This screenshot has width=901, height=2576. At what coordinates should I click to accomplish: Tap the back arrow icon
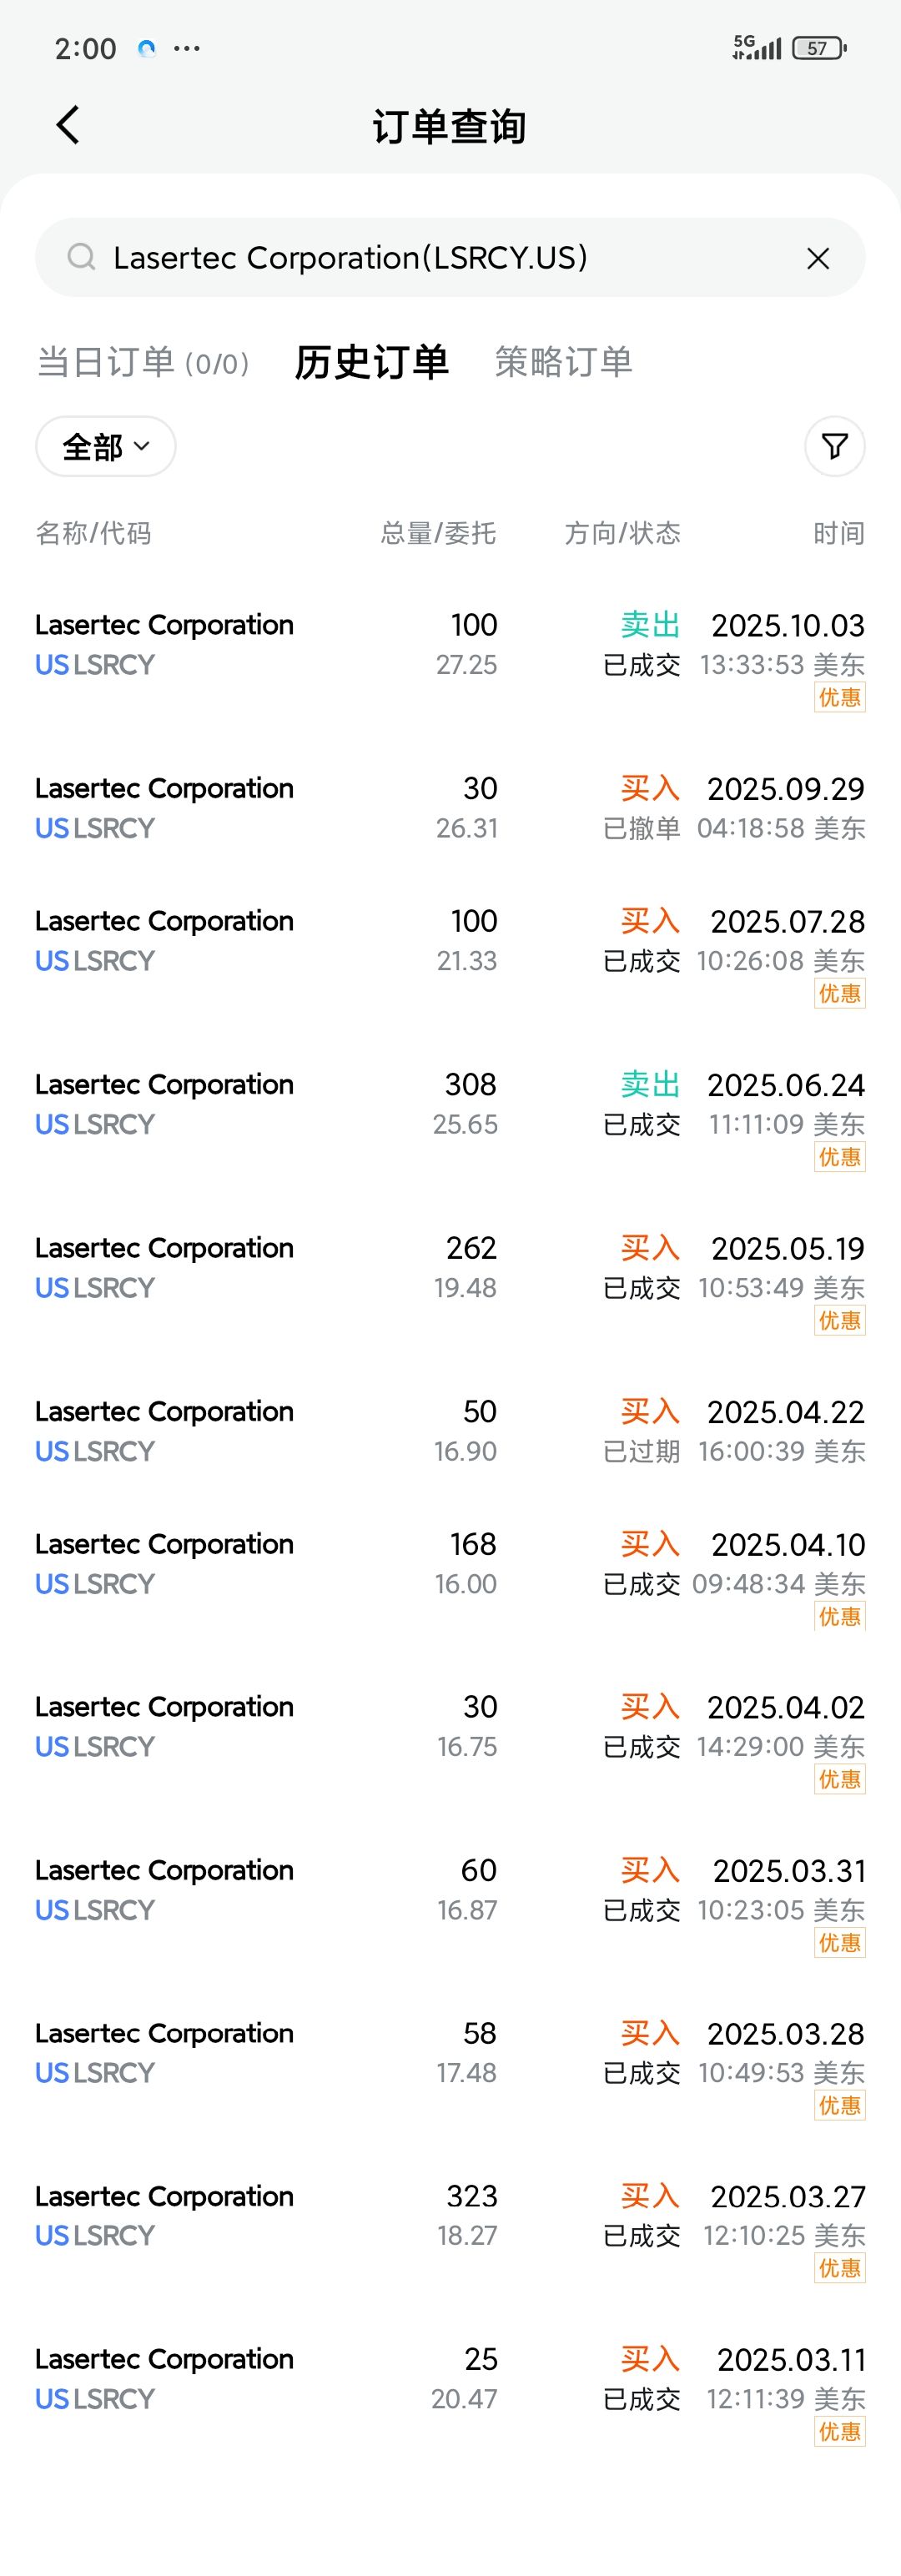tap(68, 125)
